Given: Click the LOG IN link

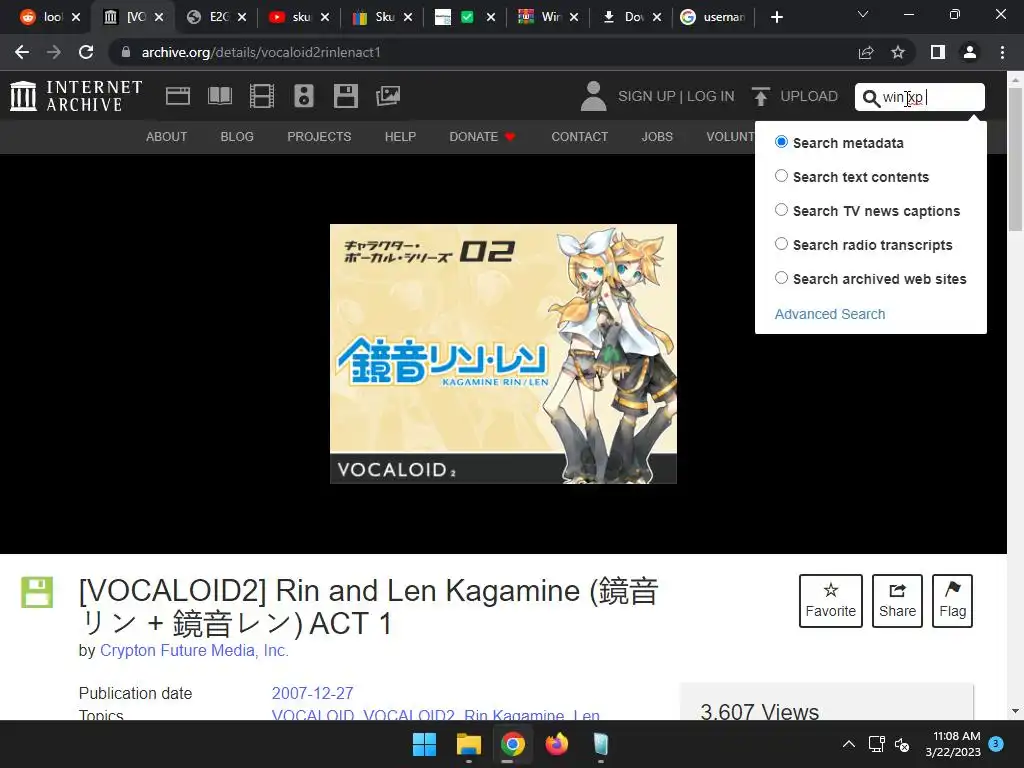Looking at the screenshot, I should coord(711,96).
